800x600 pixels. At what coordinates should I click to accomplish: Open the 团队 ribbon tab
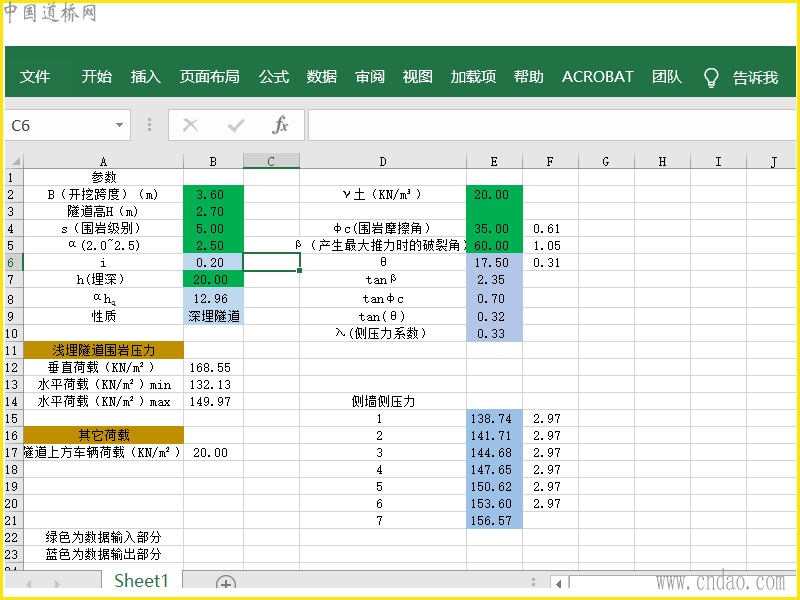[x=667, y=77]
